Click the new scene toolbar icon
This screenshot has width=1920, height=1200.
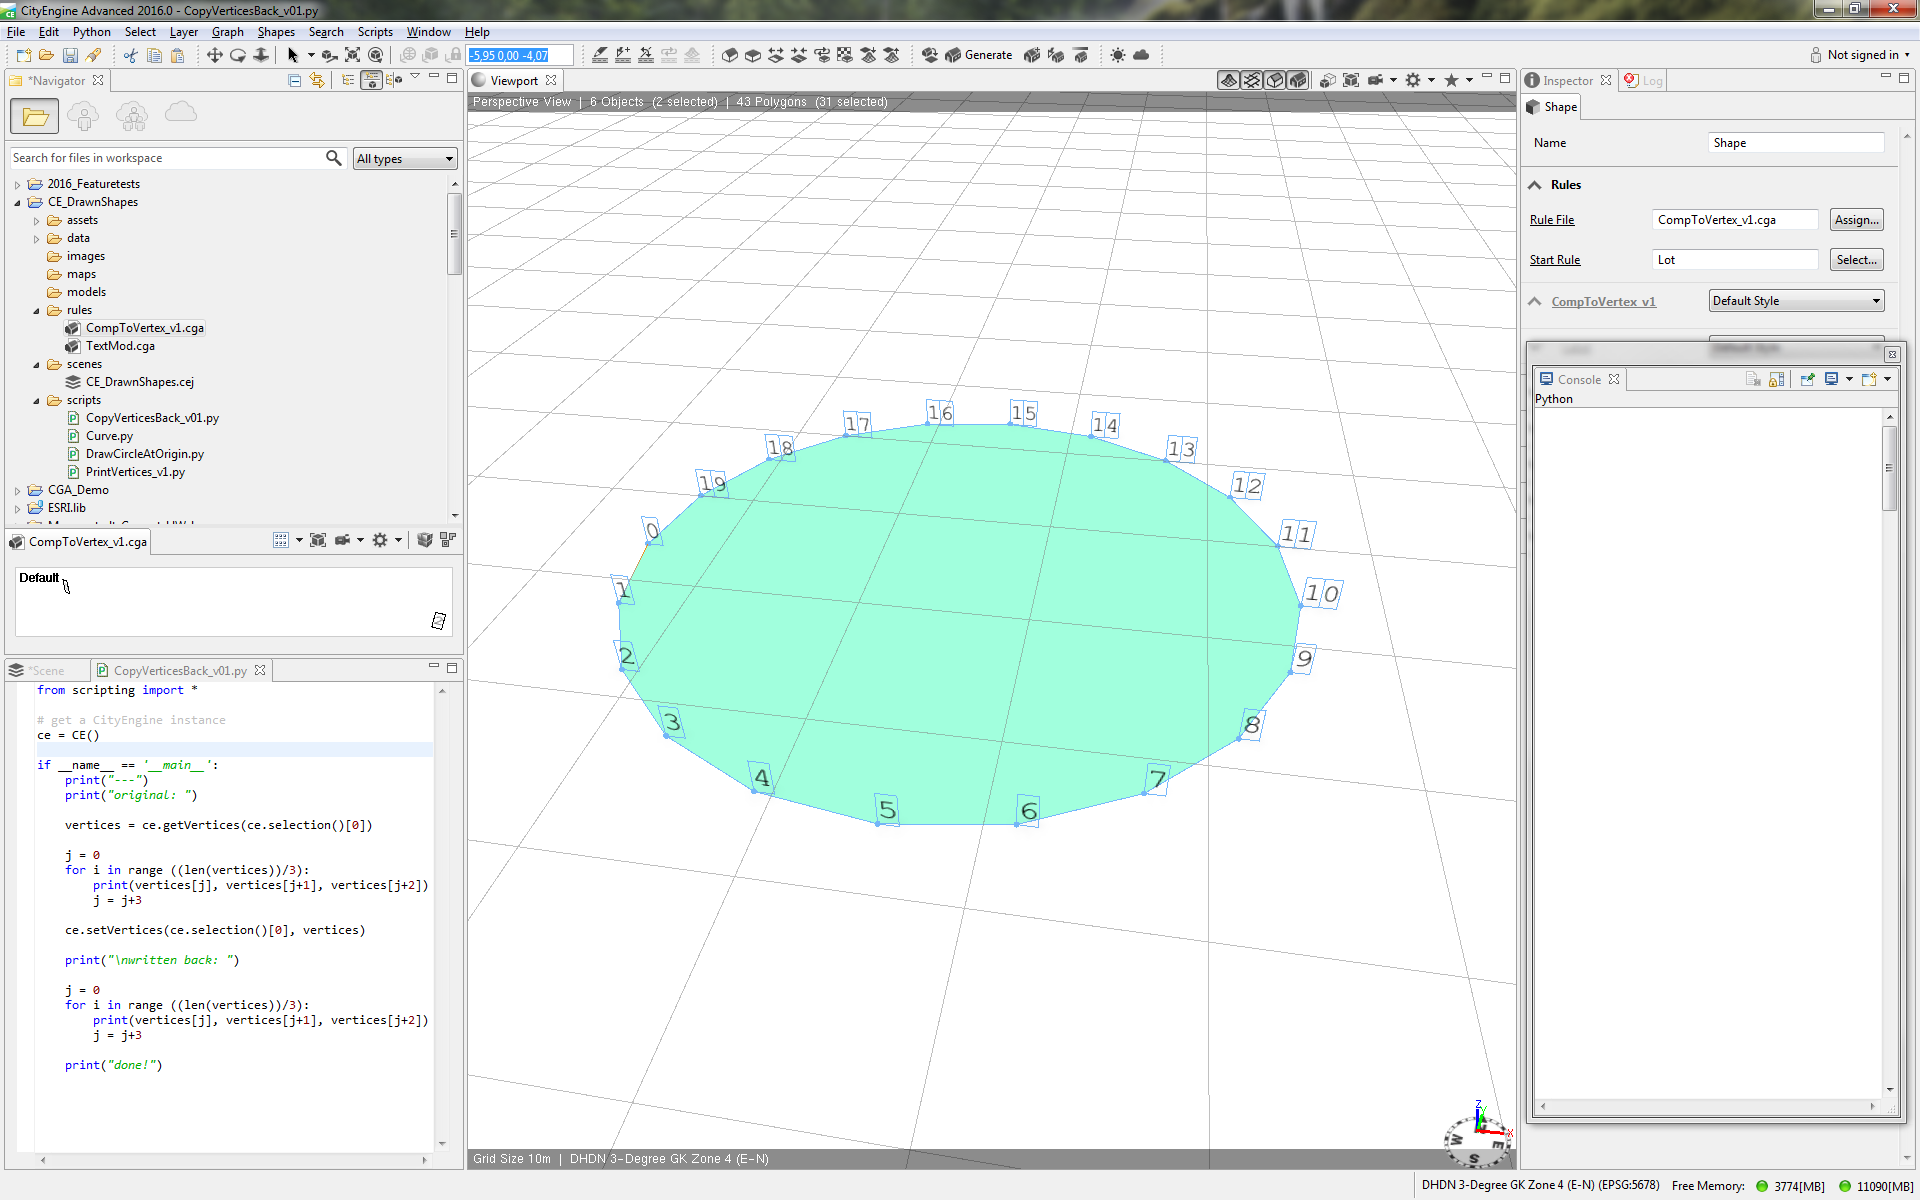pyautogui.click(x=23, y=55)
